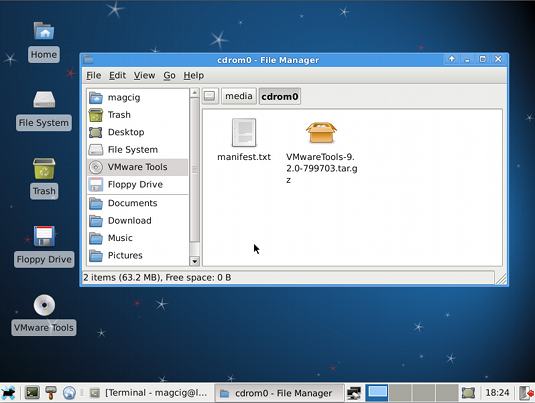Screen dimensions: 535x403
Task: Switch to the first workspace in pager
Action: coord(377,393)
